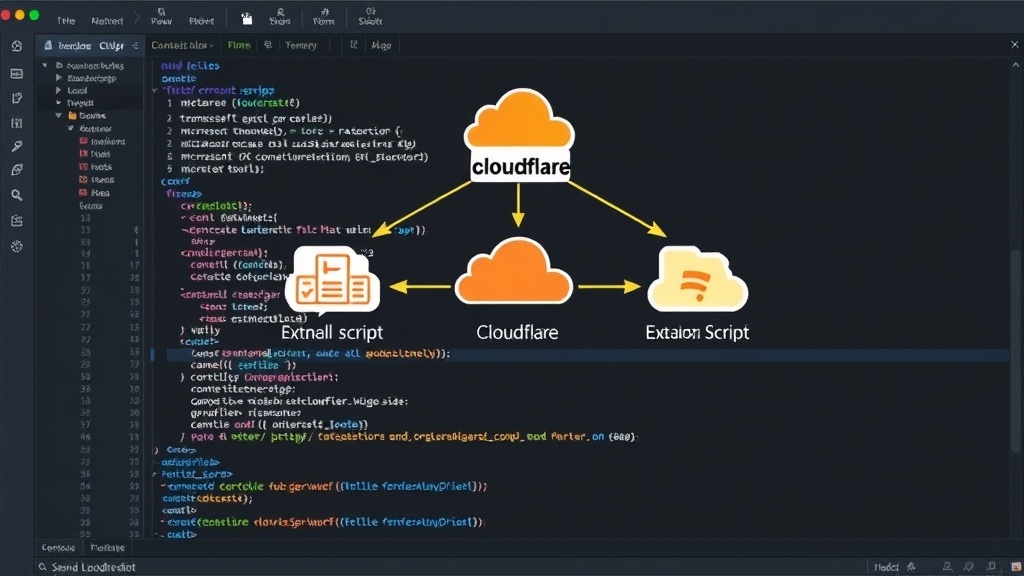The height and width of the screenshot is (576, 1024).
Task: Select the open file tab in the sidebar header
Action: coord(90,46)
